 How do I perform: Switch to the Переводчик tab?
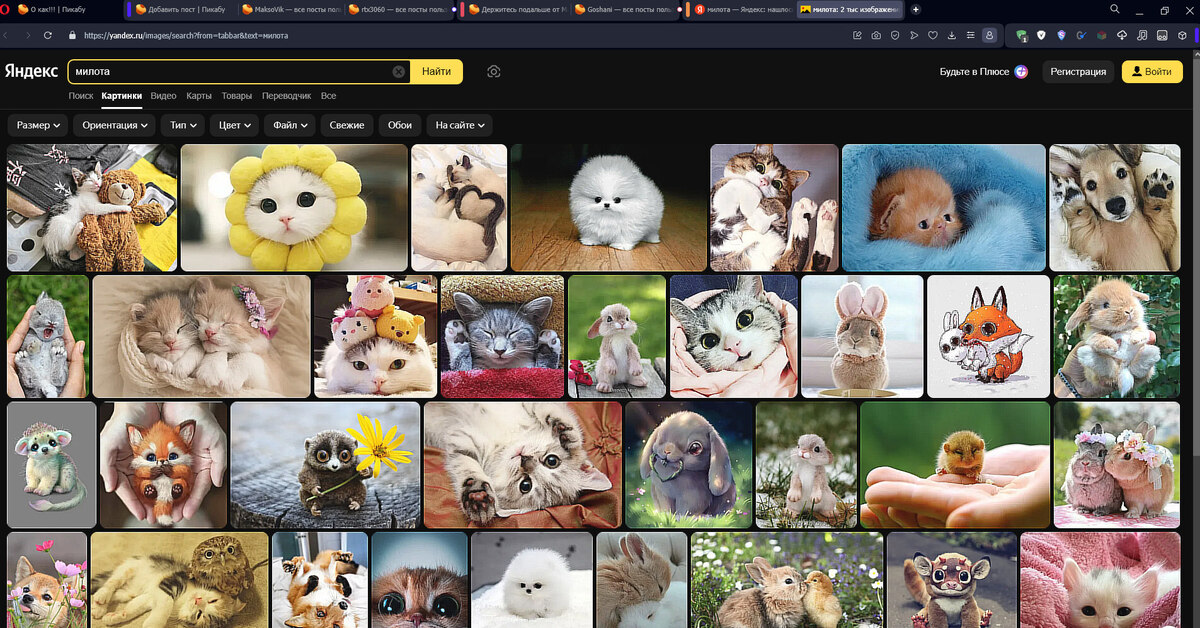[x=286, y=96]
